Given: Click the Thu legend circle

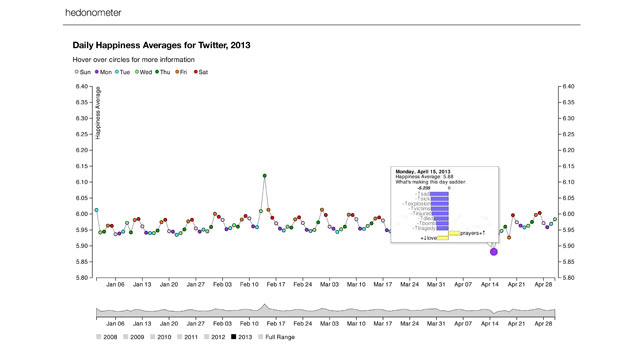Looking at the screenshot, I should (157, 72).
